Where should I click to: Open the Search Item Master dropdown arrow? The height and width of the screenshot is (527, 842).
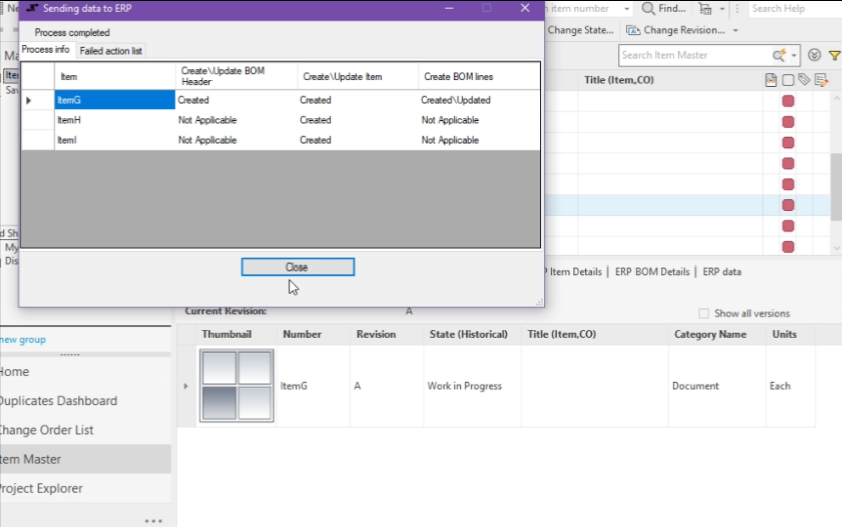(x=795, y=56)
